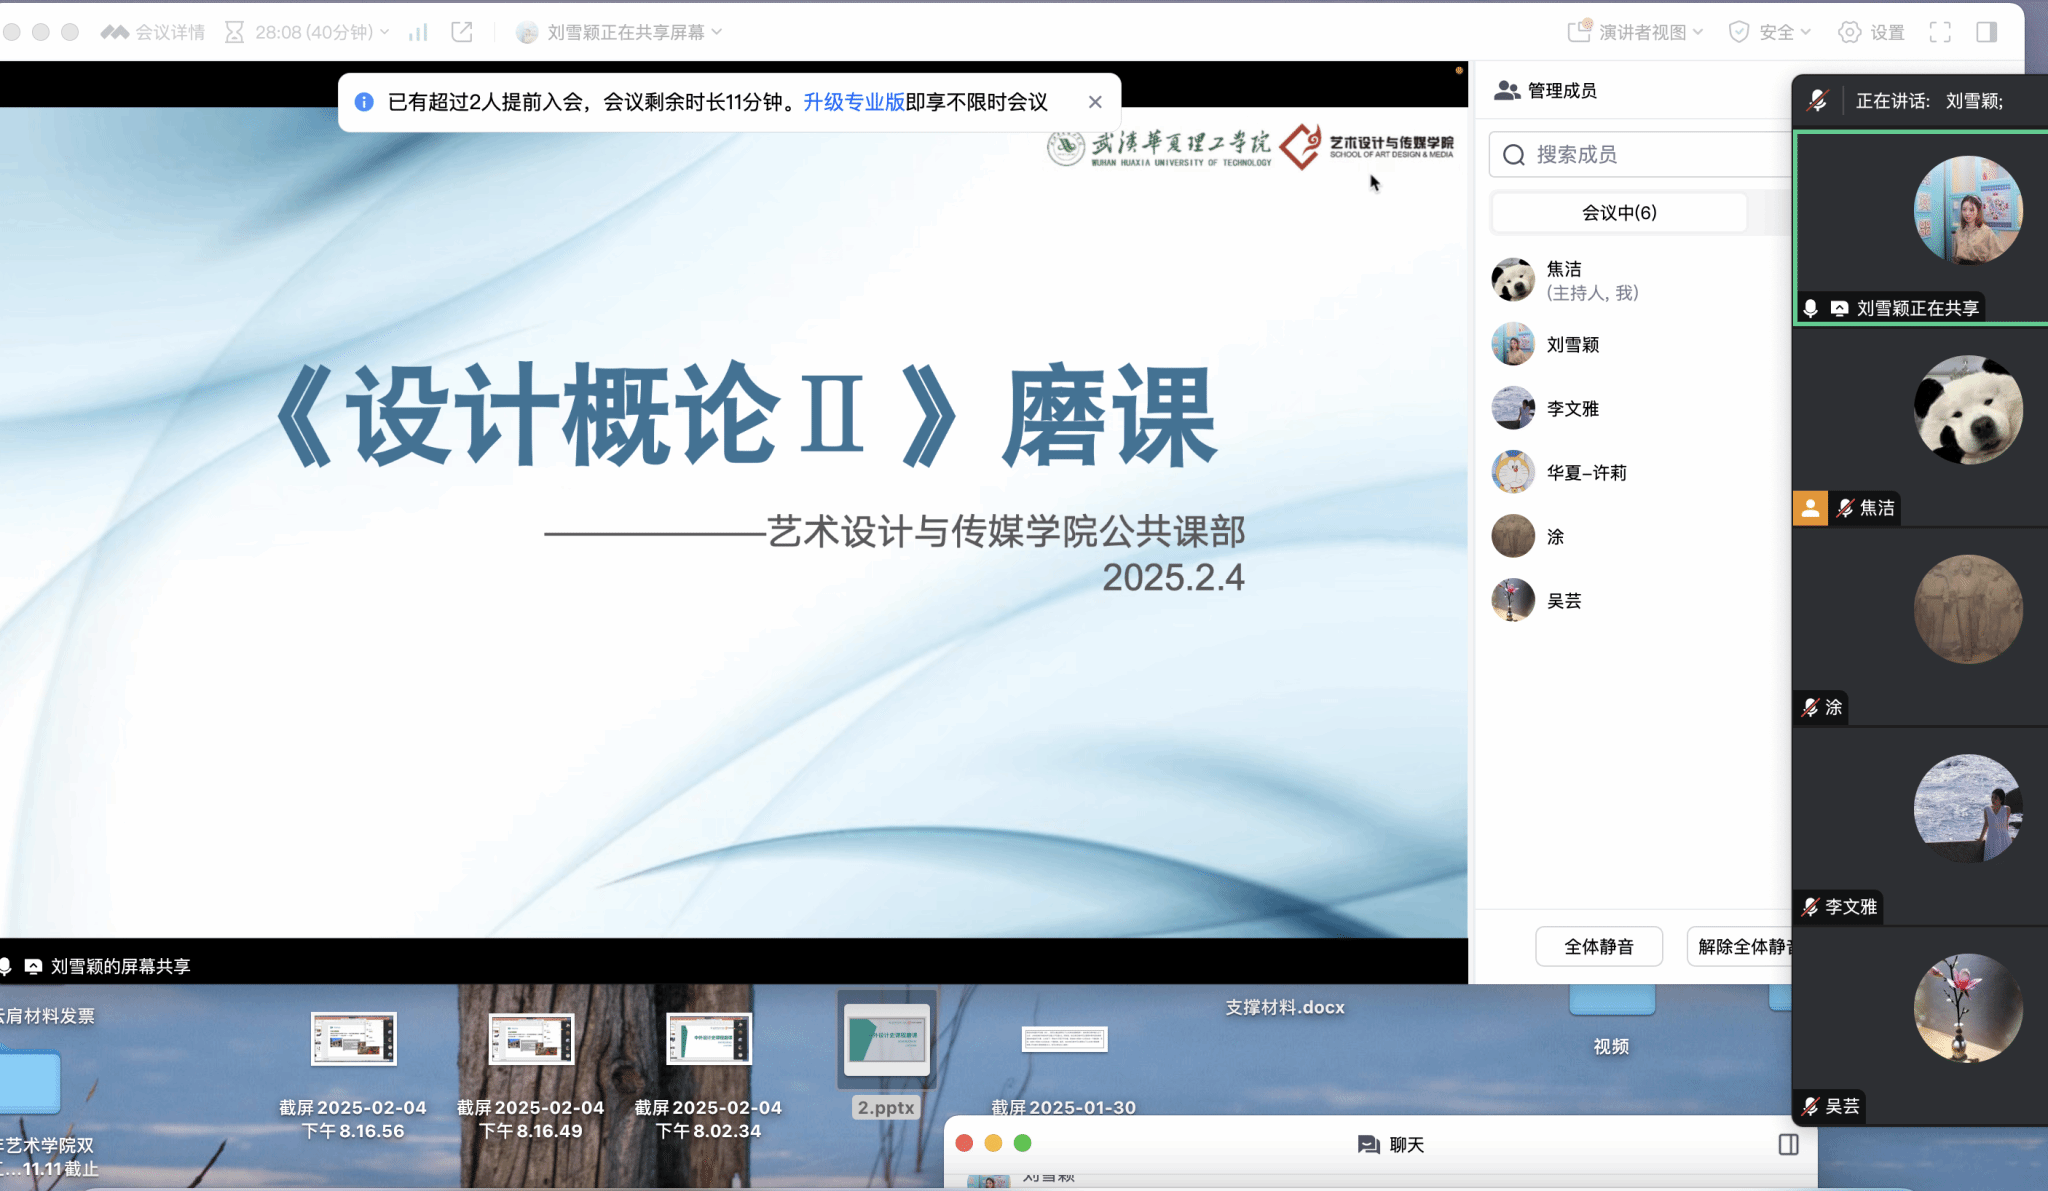Click the 全体静音 button
Image resolution: width=2048 pixels, height=1191 pixels.
point(1599,946)
